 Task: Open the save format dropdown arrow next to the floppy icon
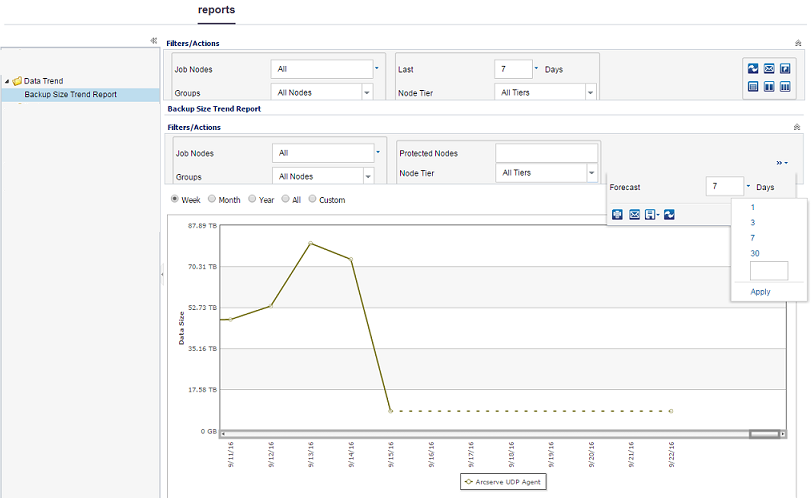click(658, 215)
